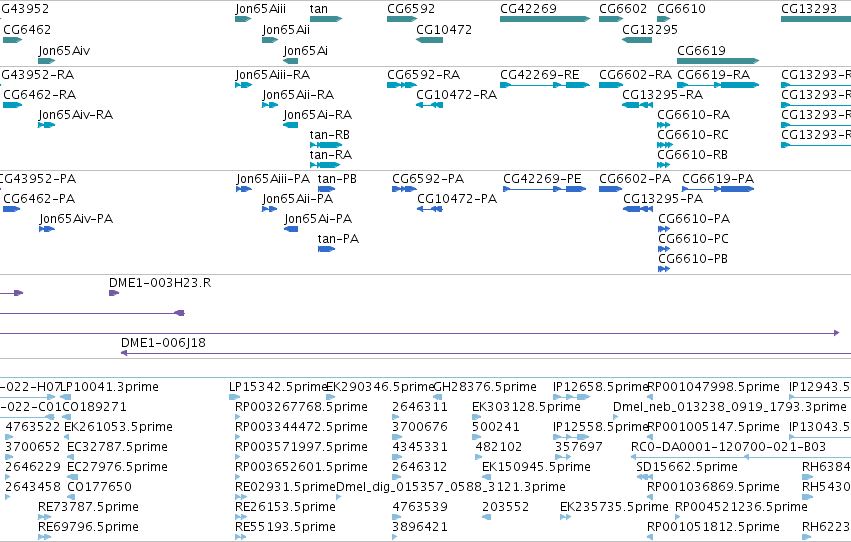Select the 3896421 feature label

click(x=420, y=527)
